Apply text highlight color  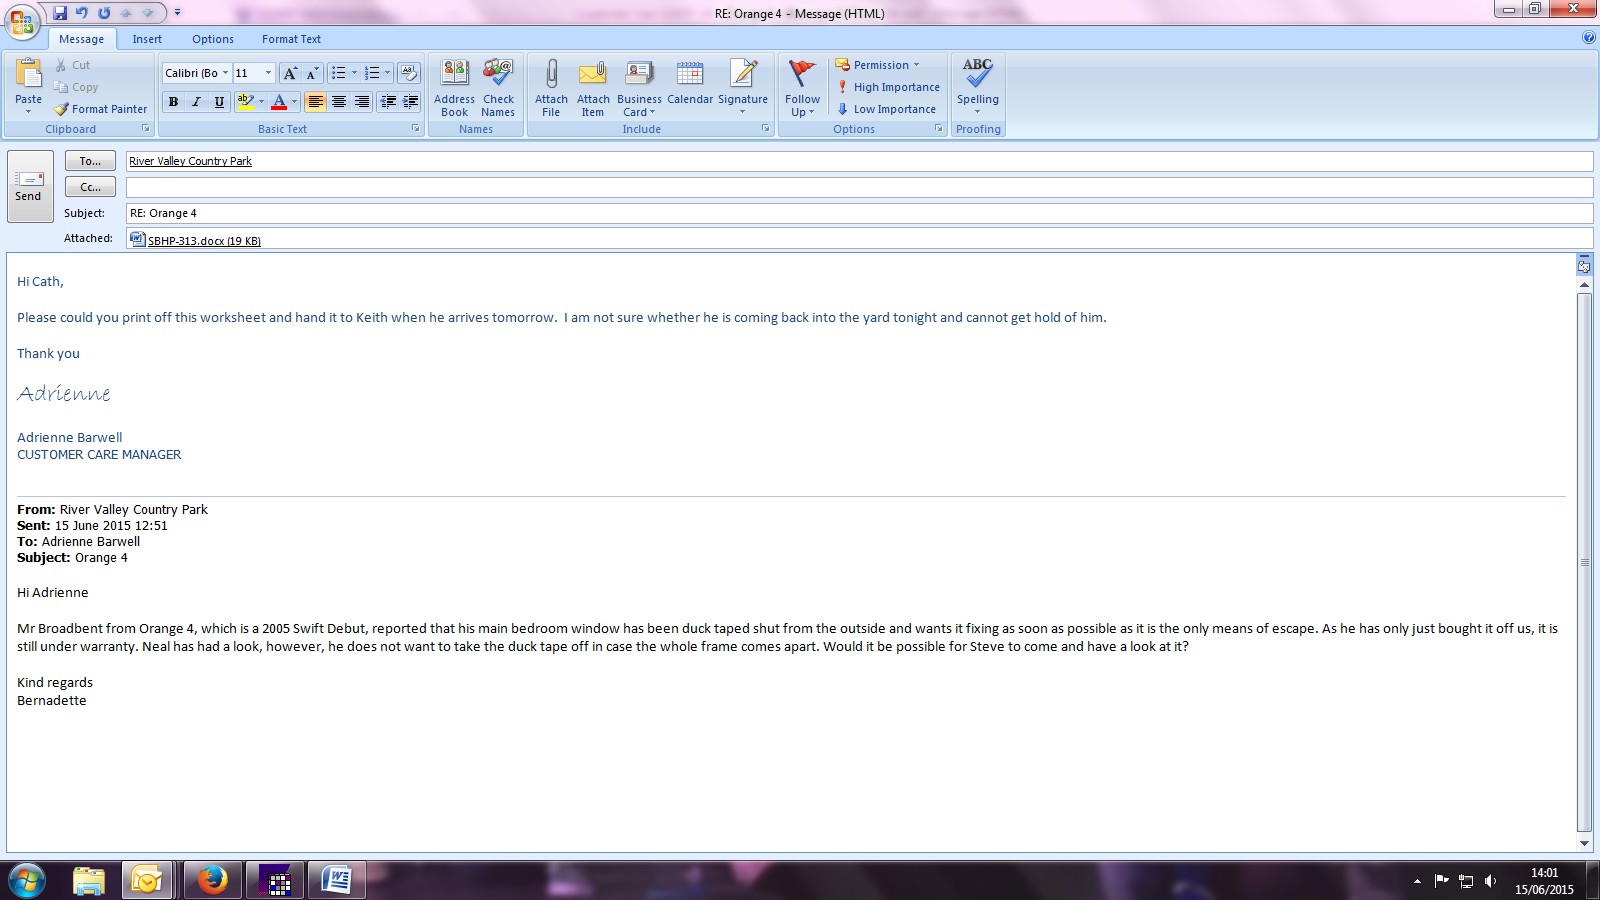(x=245, y=102)
